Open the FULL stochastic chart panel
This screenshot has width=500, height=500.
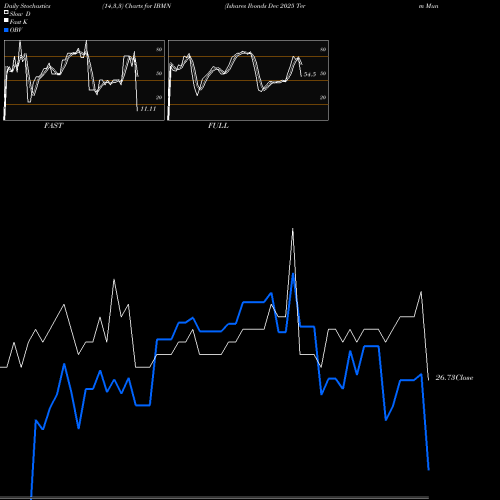pos(248,80)
